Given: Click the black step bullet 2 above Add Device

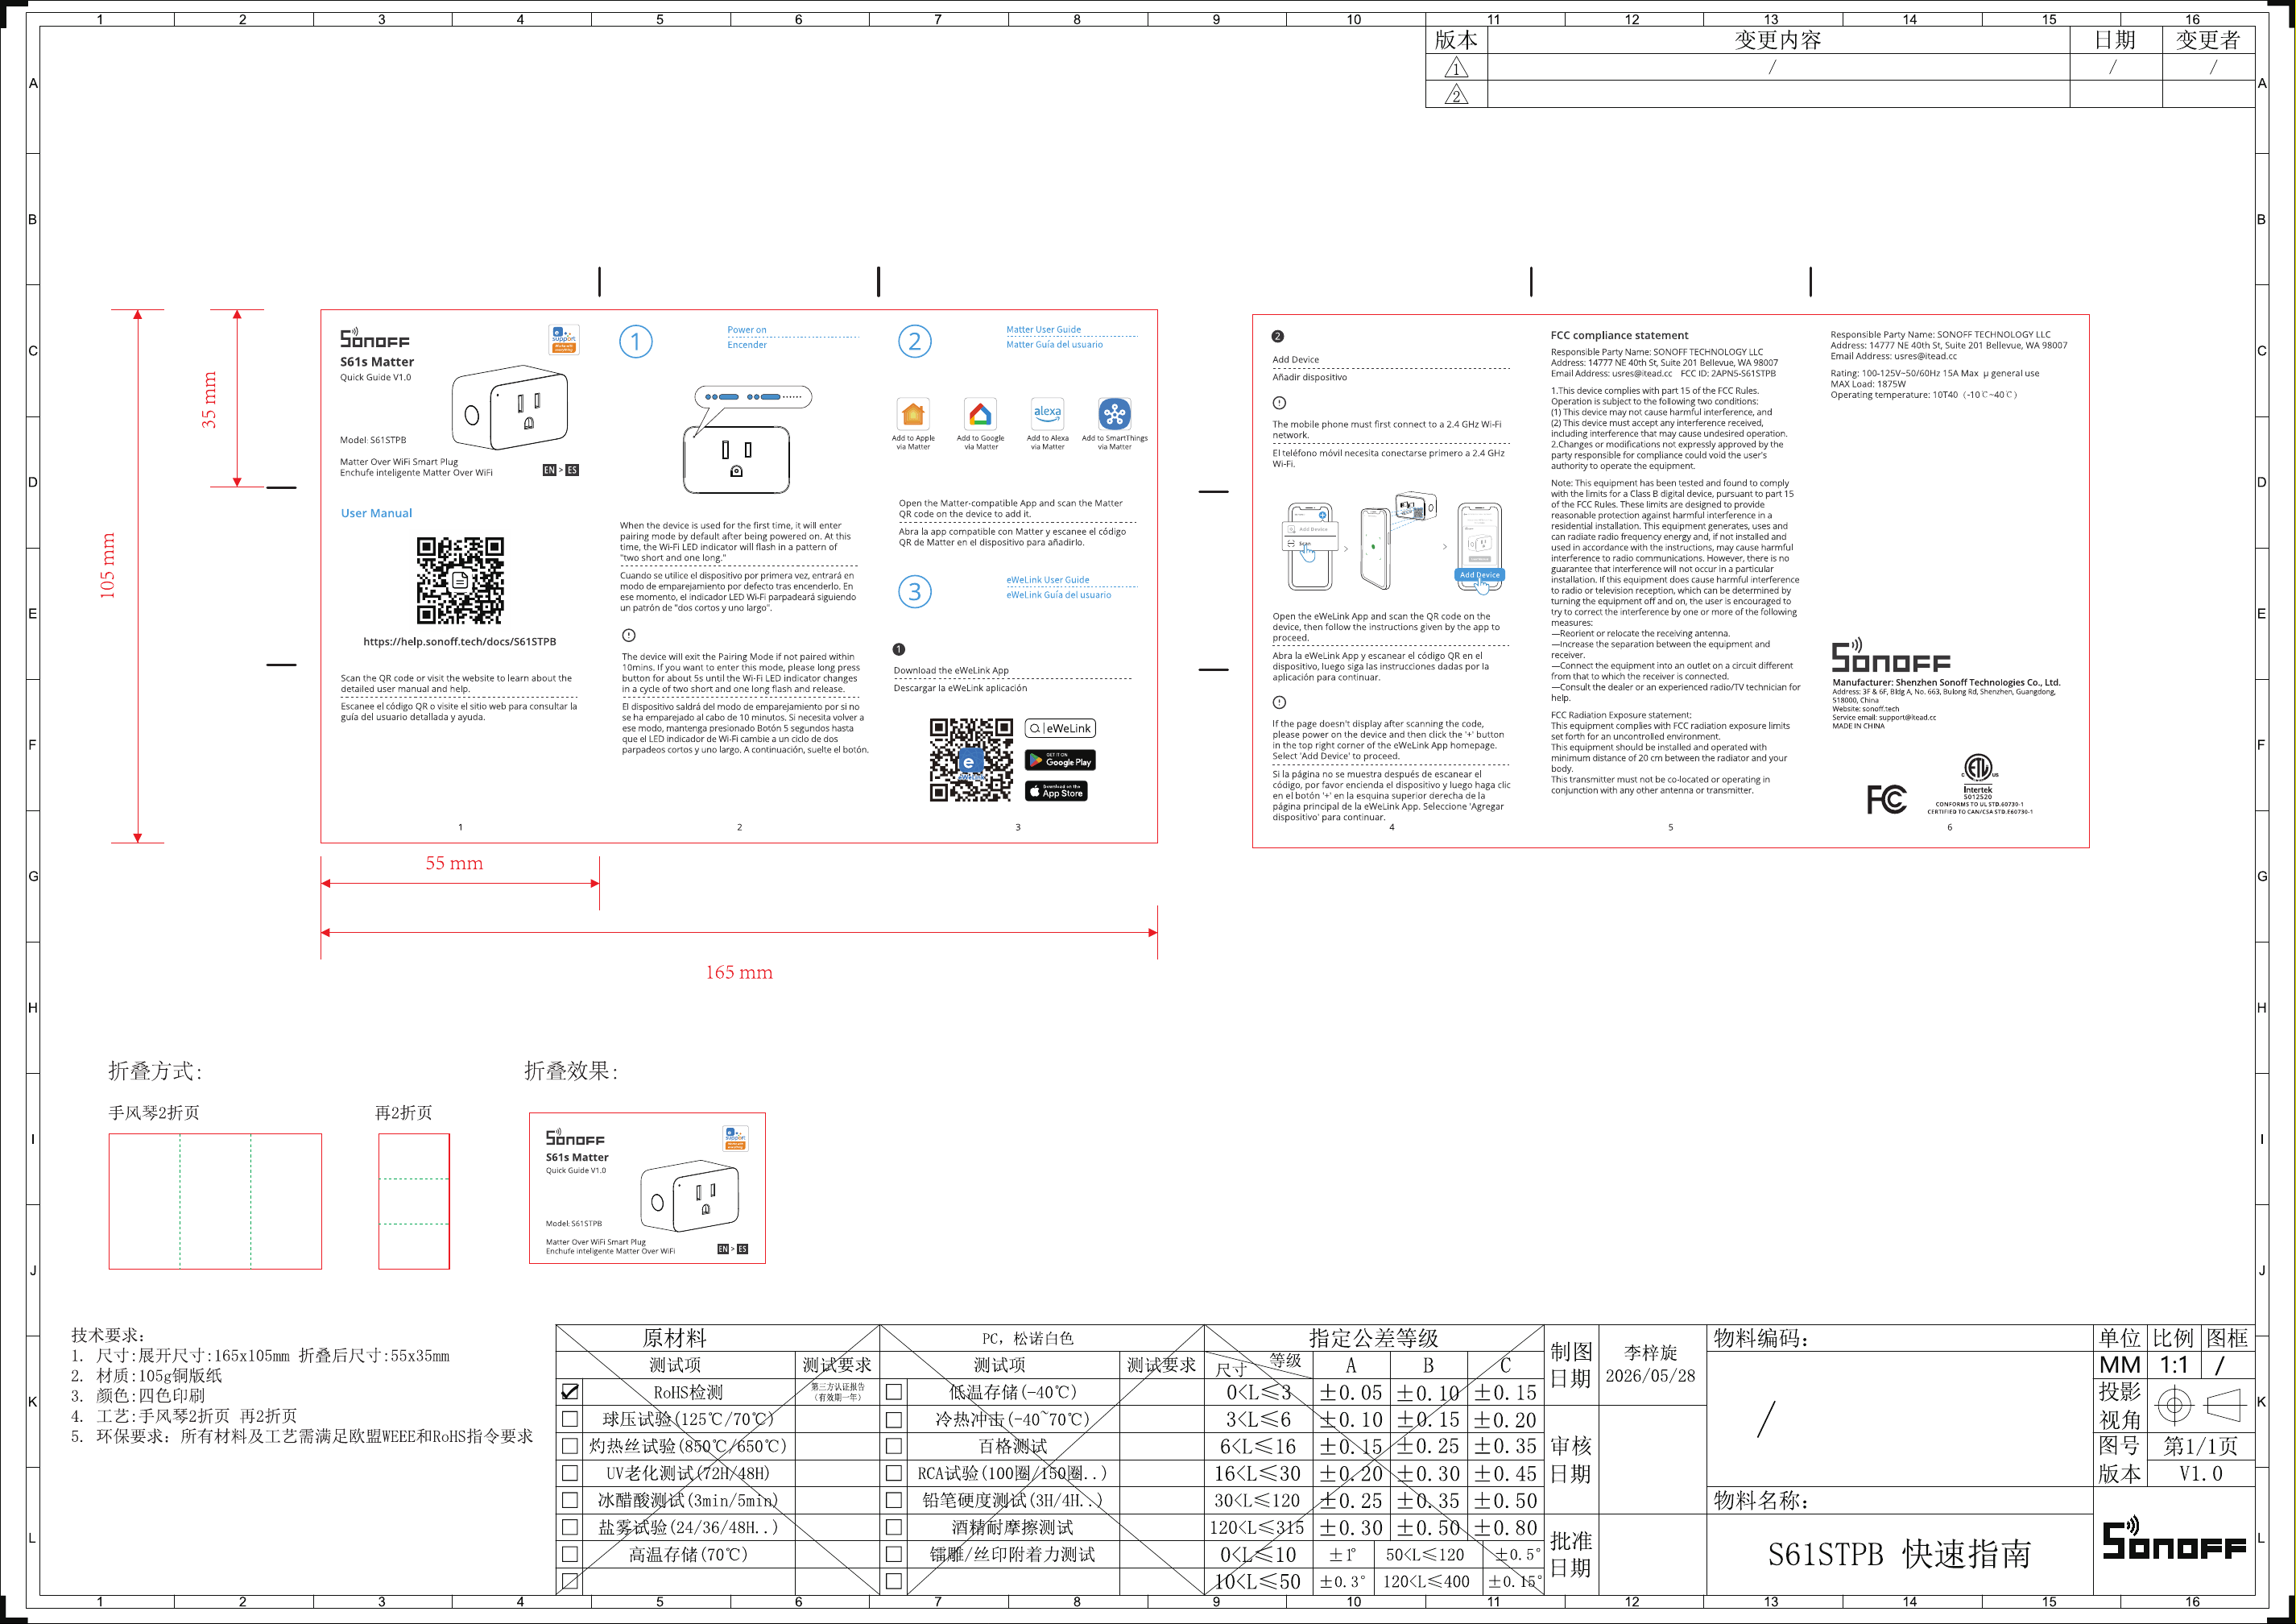Looking at the screenshot, I should coord(1278,337).
